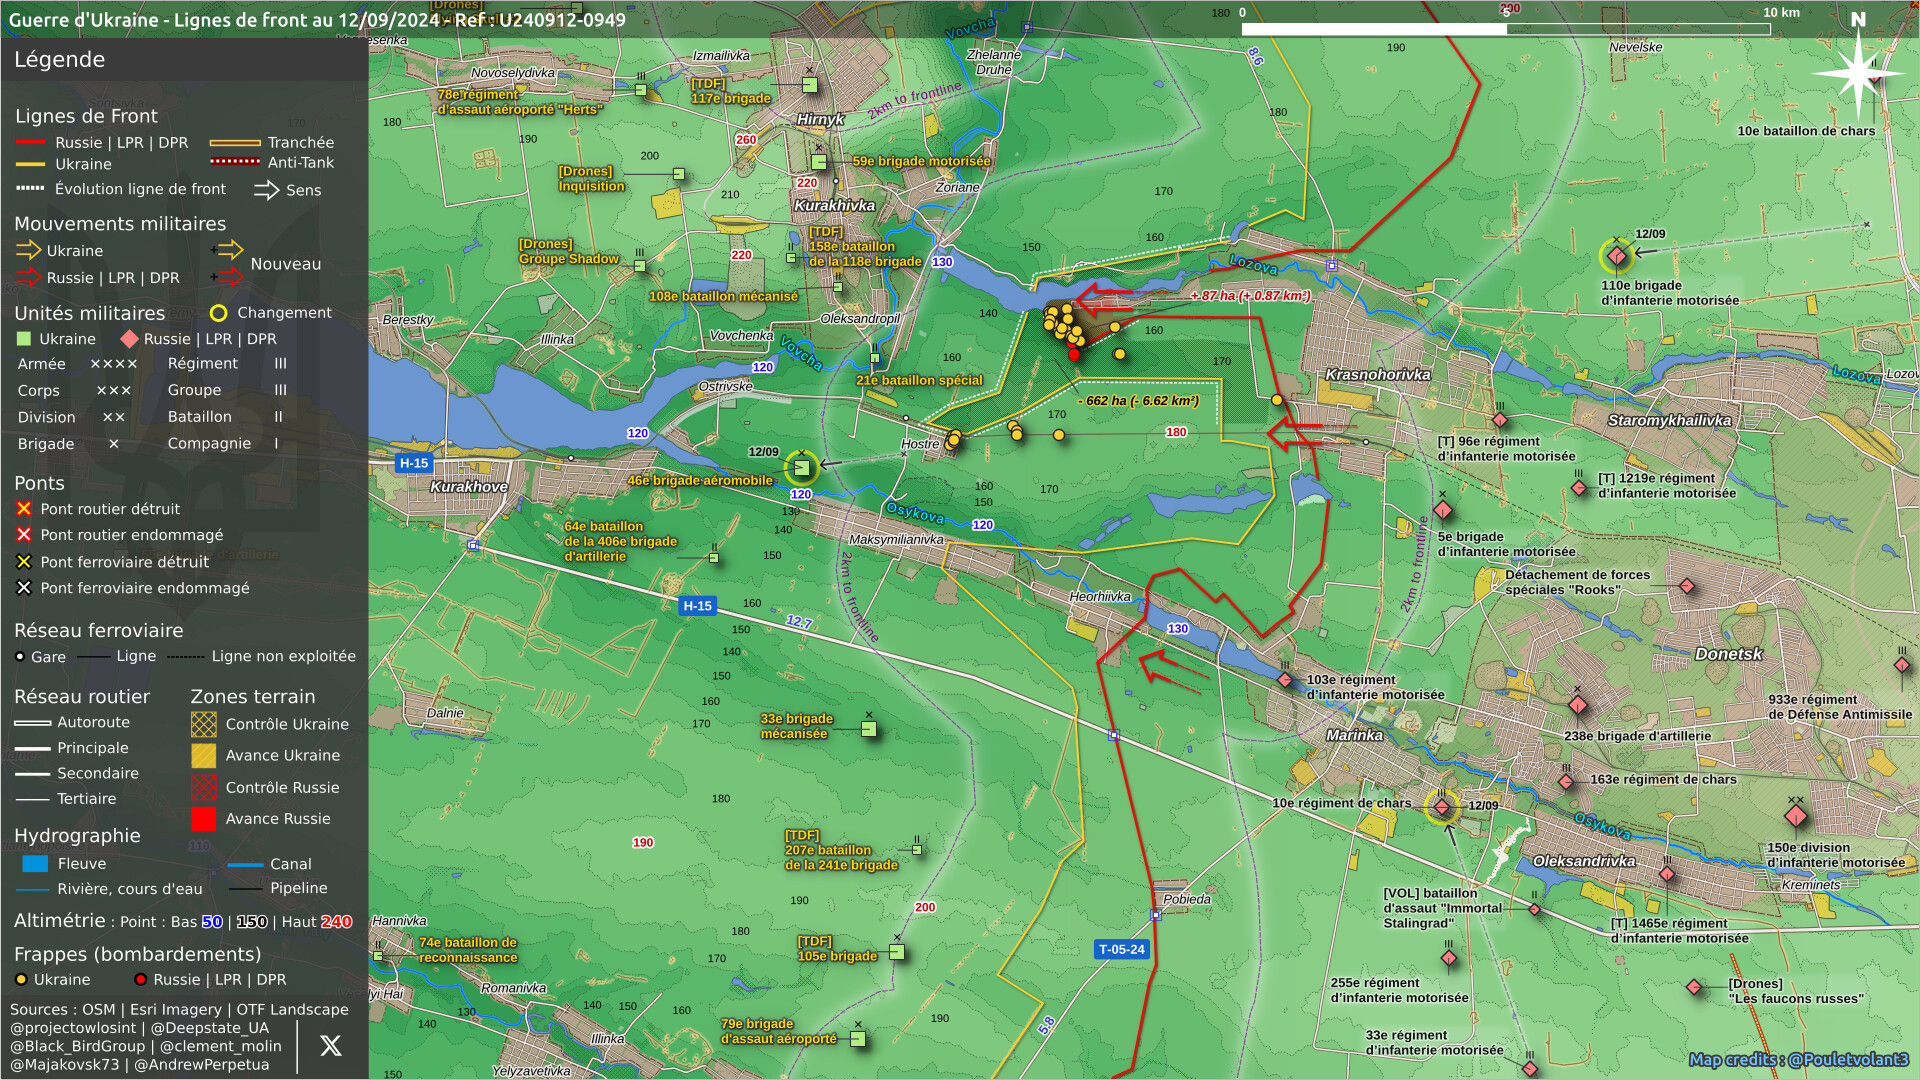The image size is (1920, 1080).
Task: Click the Avance Ukraine yellow swatch
Action: (203, 756)
